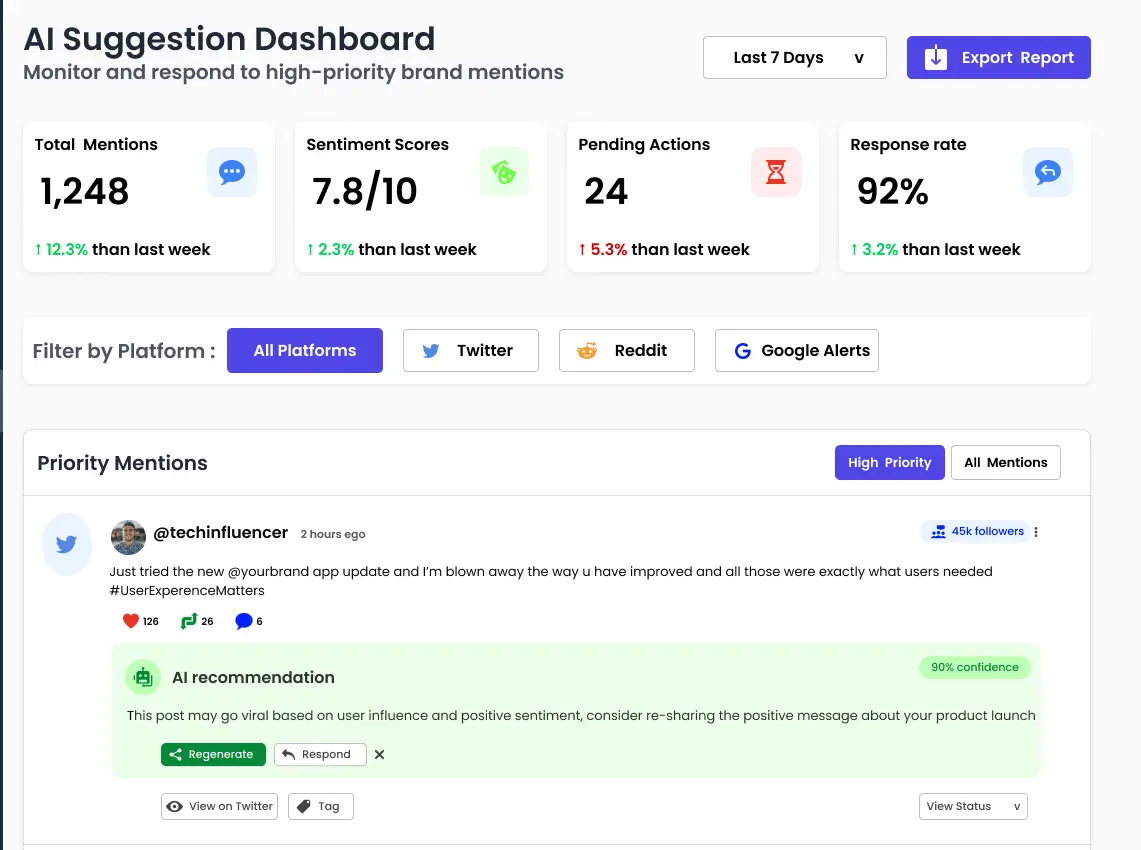1141x850 pixels.
Task: Click the sentiment mask icon on Sentiment Scores card
Action: 504,172
